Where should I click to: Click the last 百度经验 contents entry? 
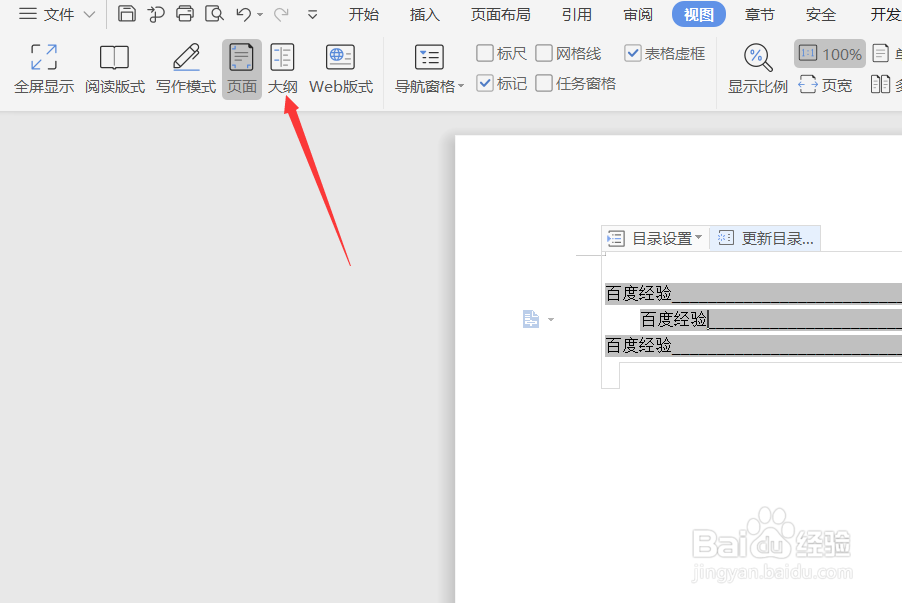639,345
